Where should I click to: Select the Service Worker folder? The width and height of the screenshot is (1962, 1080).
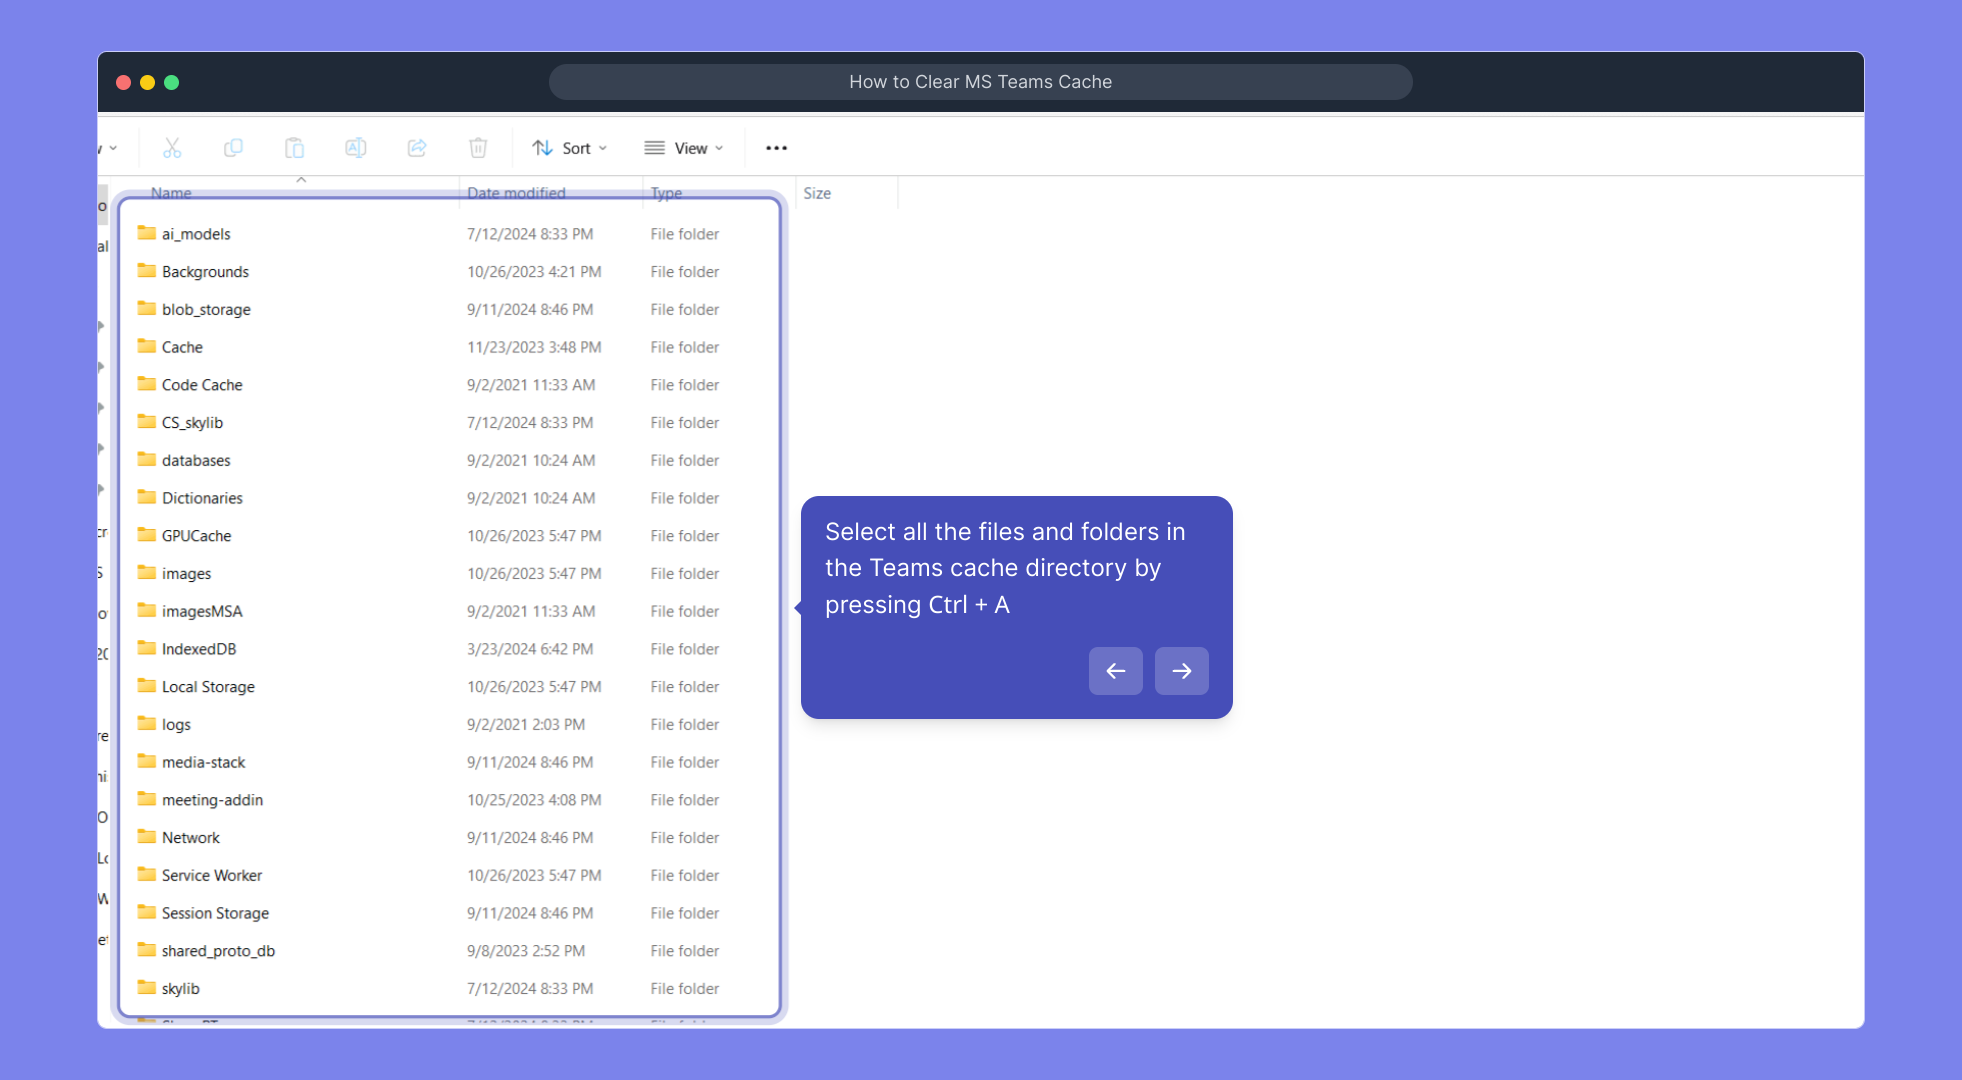pyautogui.click(x=212, y=875)
